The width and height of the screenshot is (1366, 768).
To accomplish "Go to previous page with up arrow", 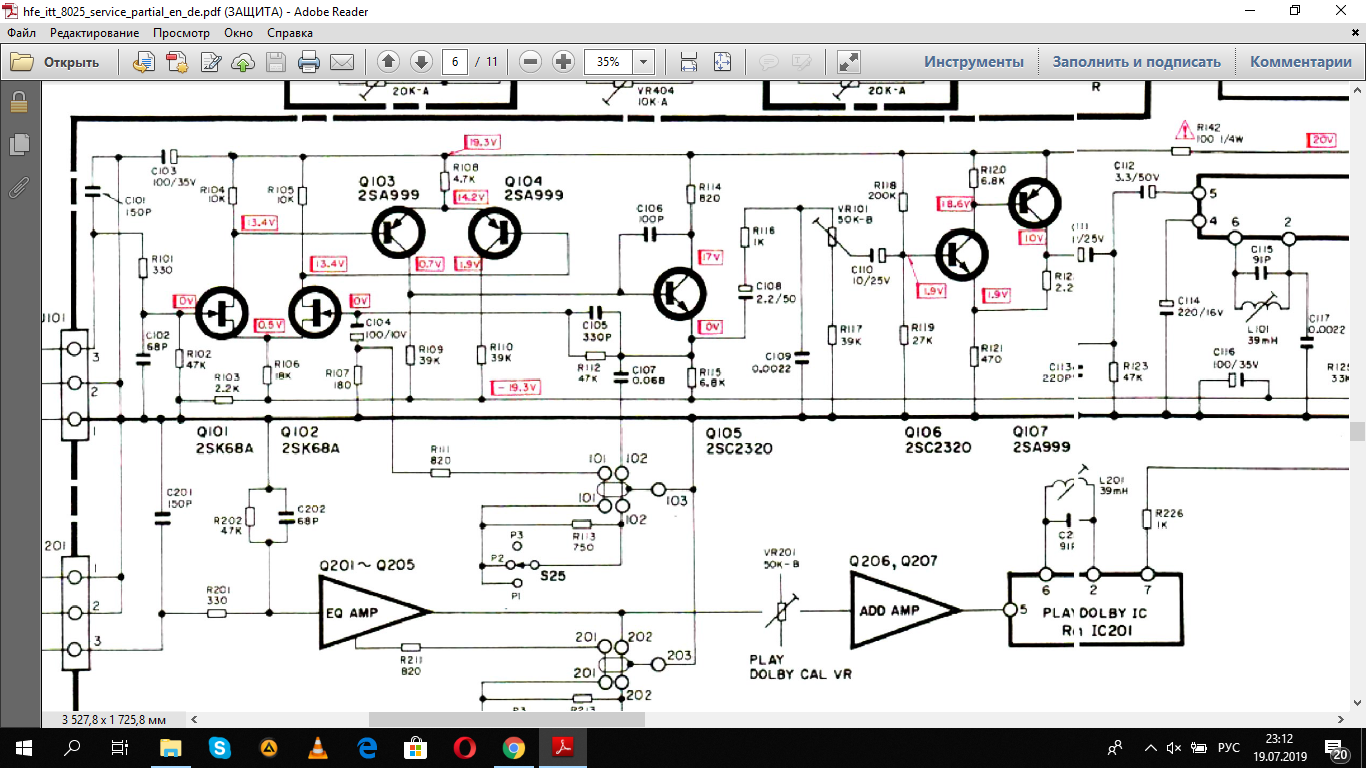I will (x=389, y=62).
